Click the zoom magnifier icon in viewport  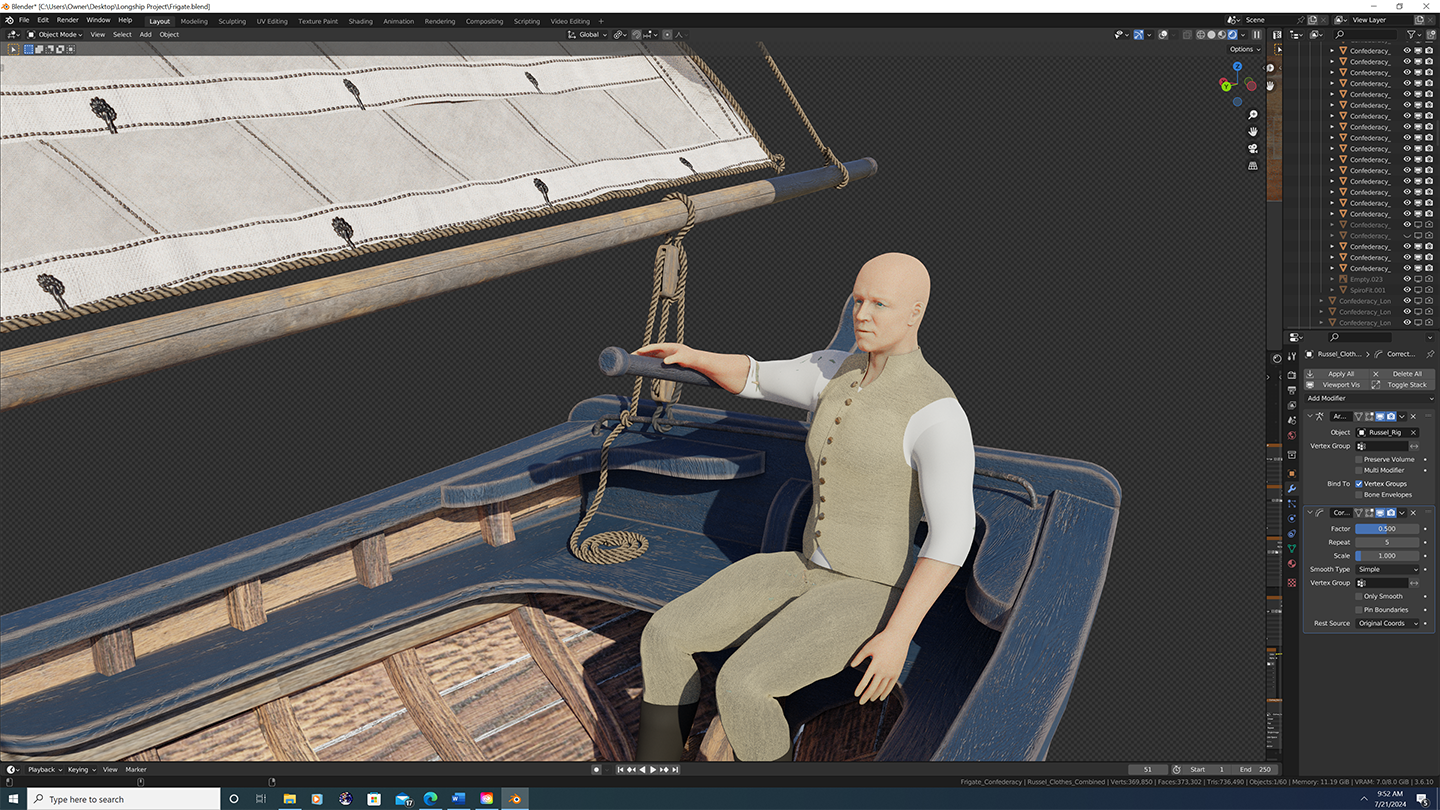[1253, 115]
